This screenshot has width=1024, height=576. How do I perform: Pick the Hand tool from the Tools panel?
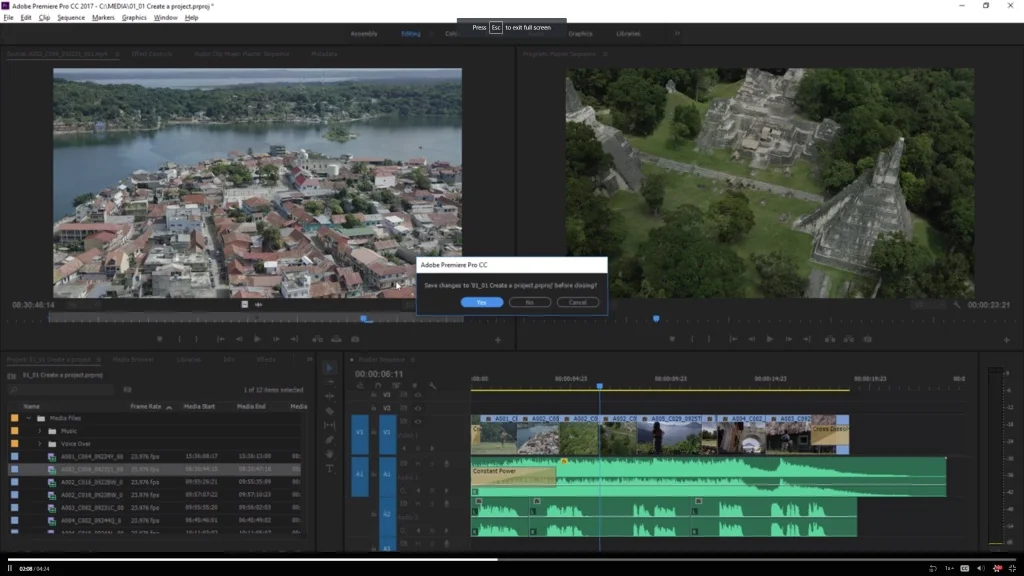pos(330,453)
